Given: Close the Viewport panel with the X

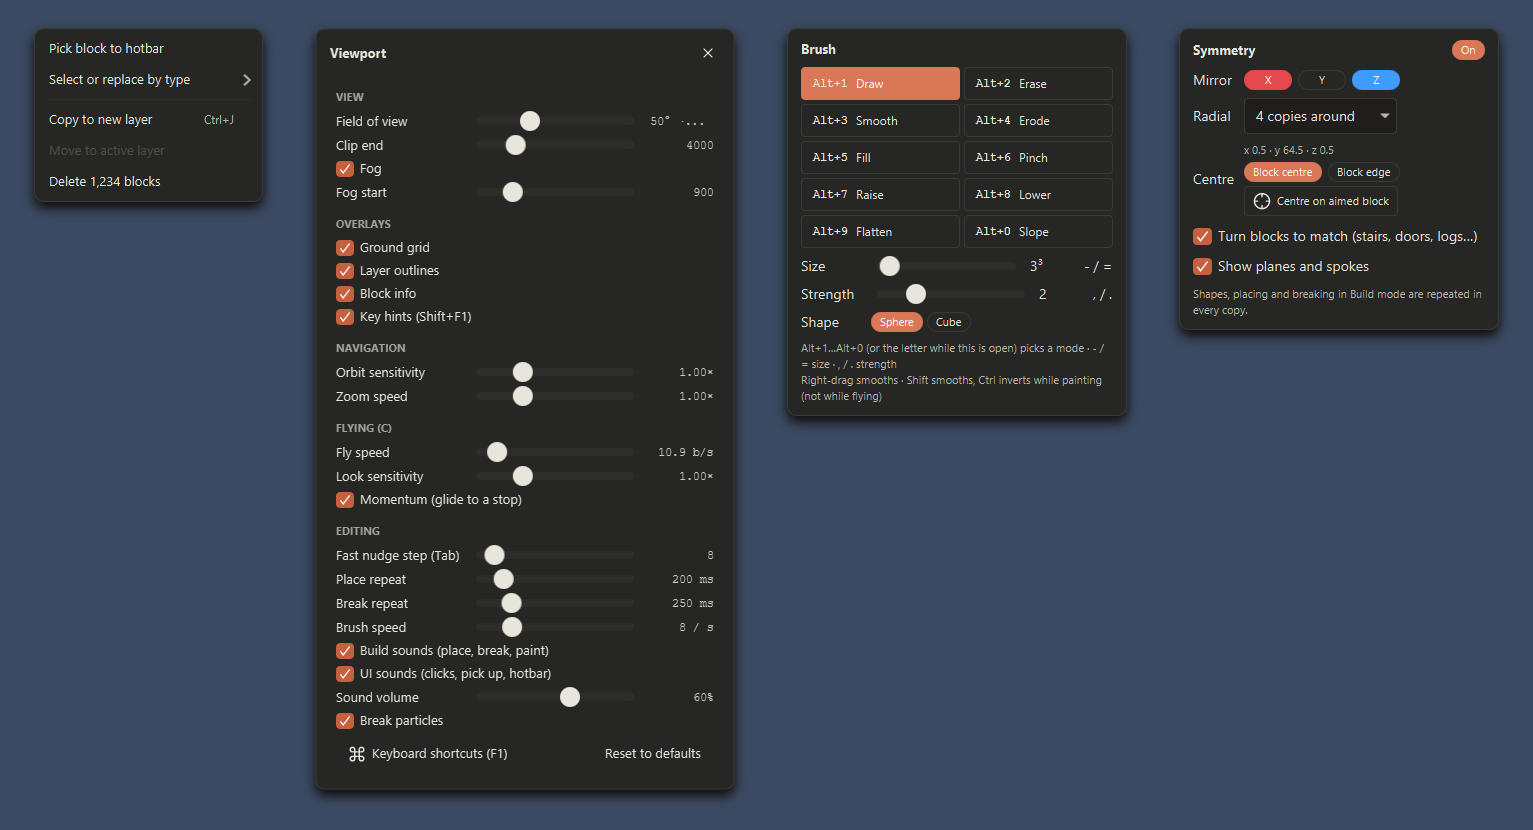Looking at the screenshot, I should (x=708, y=53).
